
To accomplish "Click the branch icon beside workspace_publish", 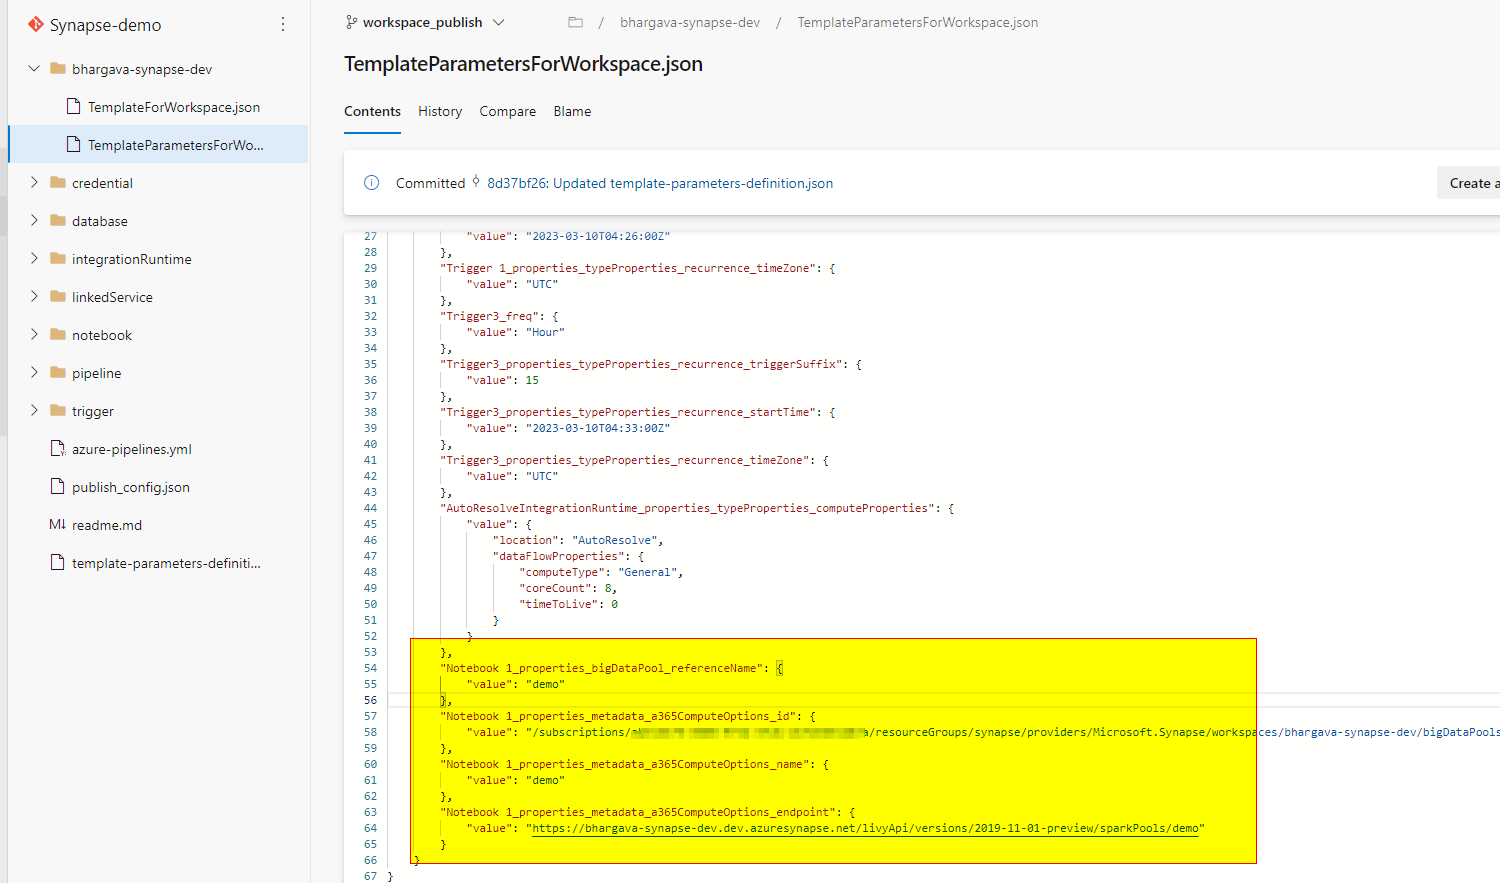I will pyautogui.click(x=352, y=21).
